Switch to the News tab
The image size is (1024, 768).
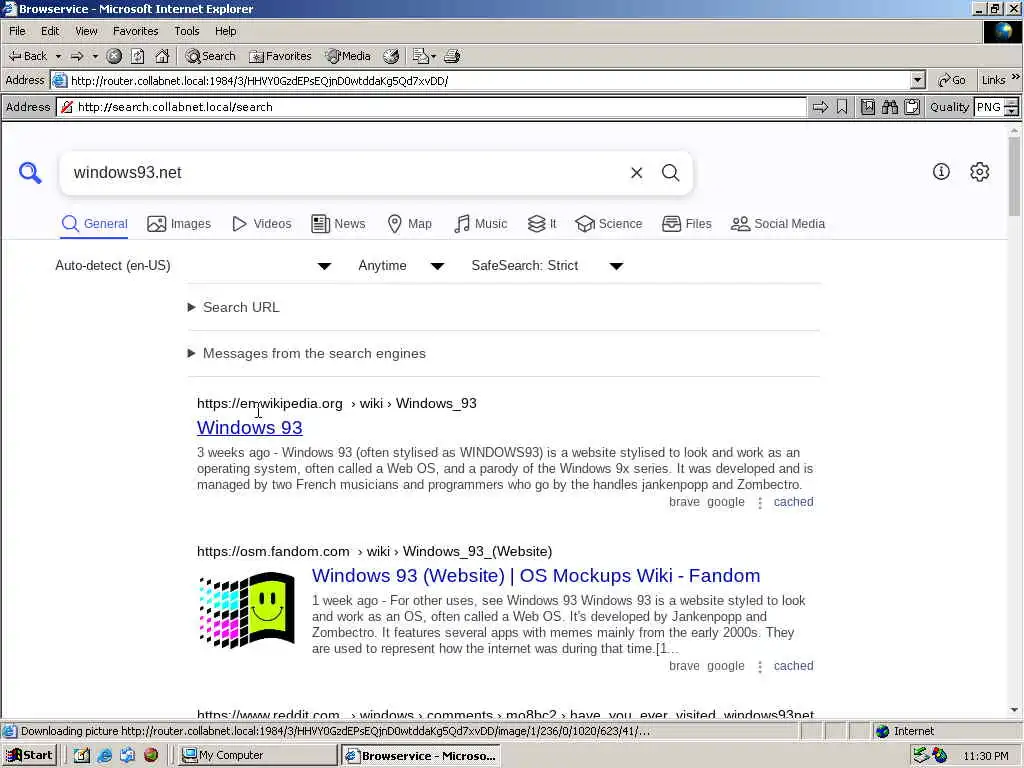(x=338, y=224)
